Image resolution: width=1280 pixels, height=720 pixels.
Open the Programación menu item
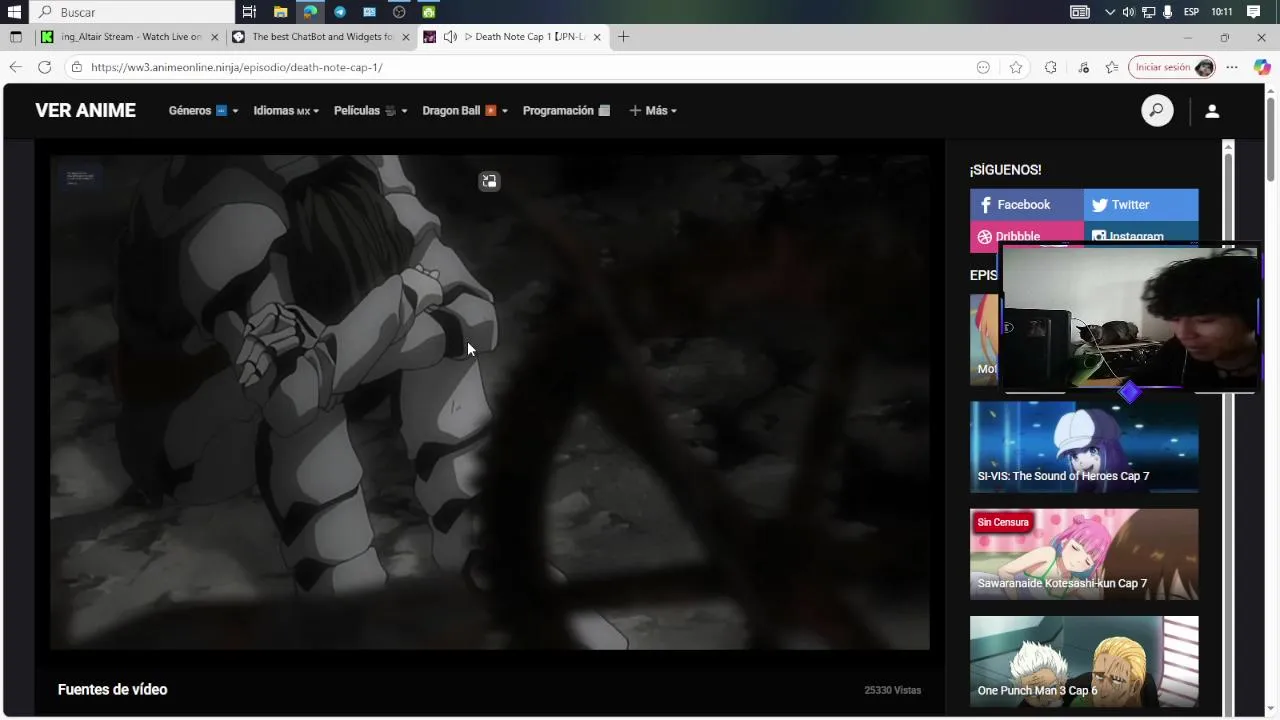tap(566, 111)
